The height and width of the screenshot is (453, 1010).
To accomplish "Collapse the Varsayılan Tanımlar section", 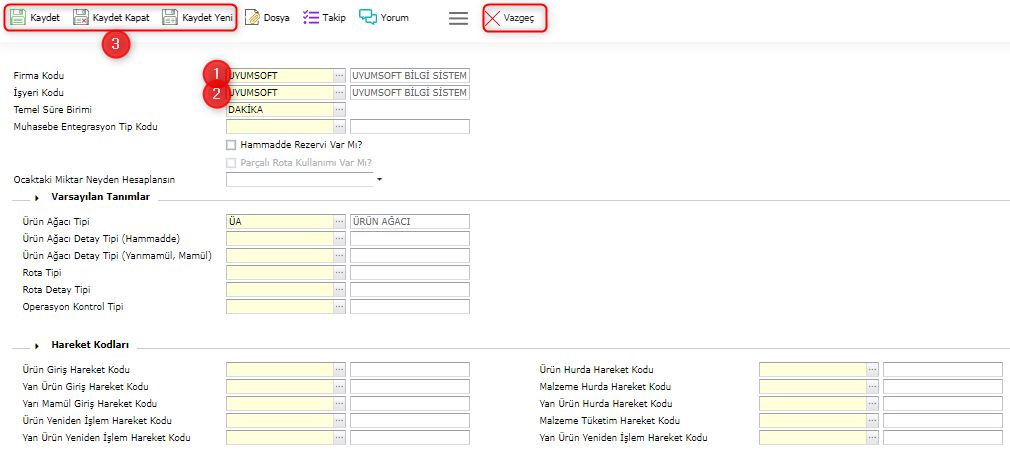I will (x=36, y=198).
